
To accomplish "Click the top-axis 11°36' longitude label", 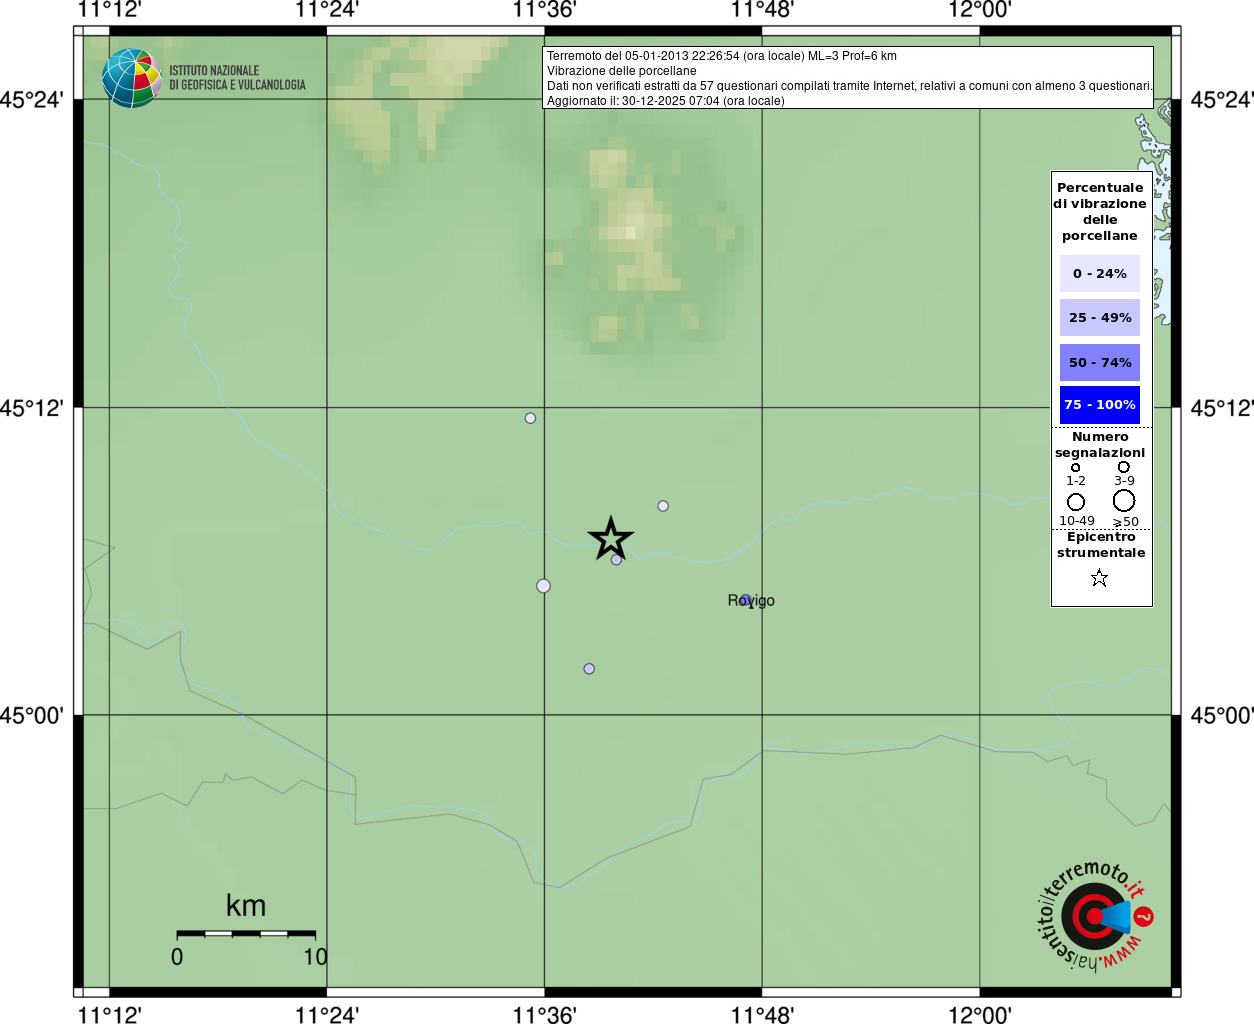I will coord(544,10).
